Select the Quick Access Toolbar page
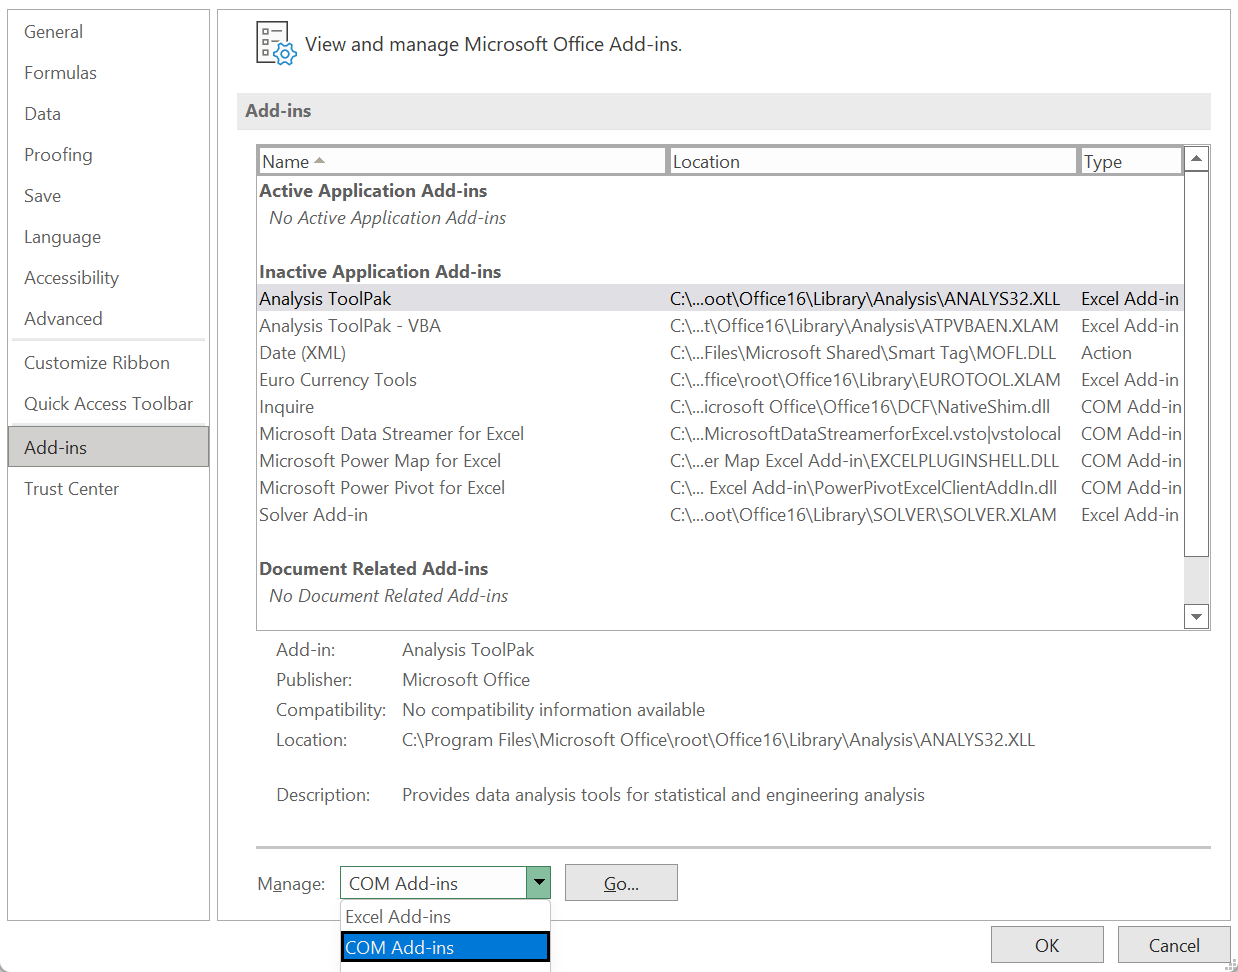Image resolution: width=1238 pixels, height=972 pixels. coord(108,403)
